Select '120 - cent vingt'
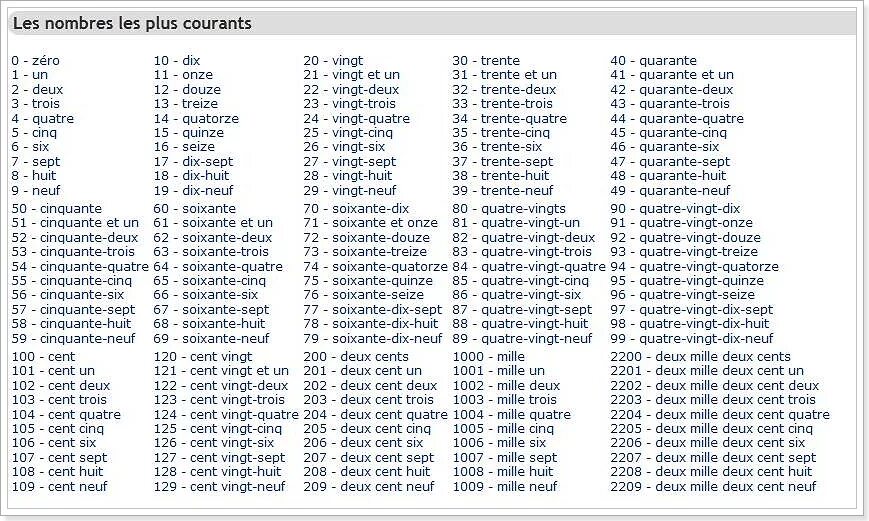The height and width of the screenshot is (521, 869). coord(203,356)
